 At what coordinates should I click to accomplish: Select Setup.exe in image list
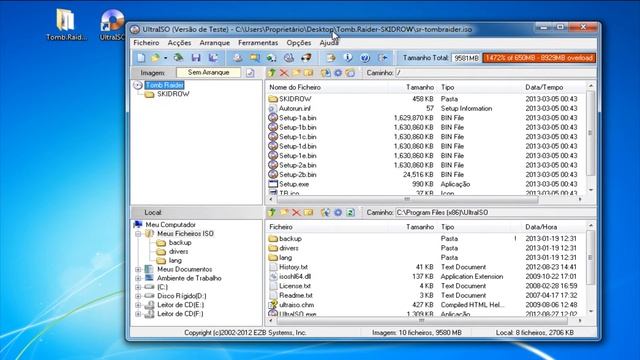coord(294,184)
